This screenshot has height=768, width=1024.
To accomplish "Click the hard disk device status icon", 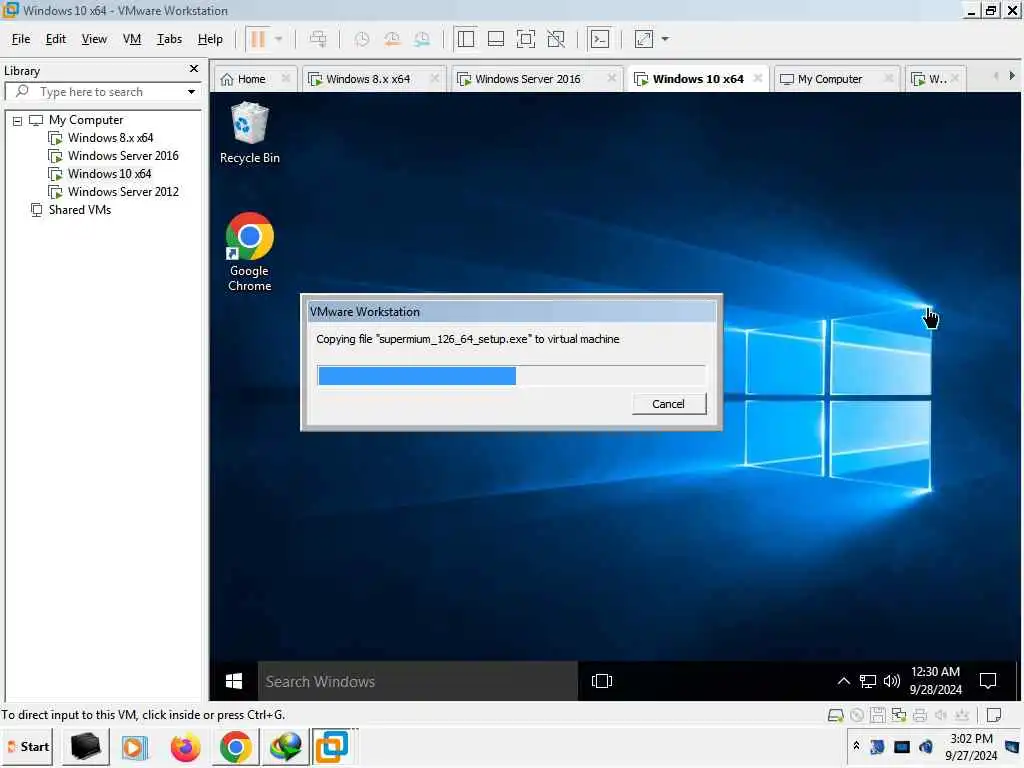I will tap(835, 716).
